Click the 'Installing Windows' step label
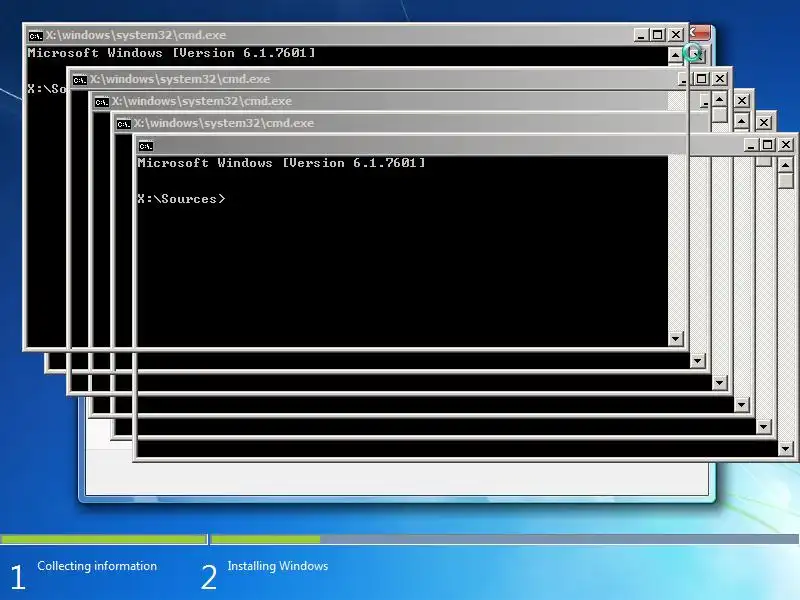The width and height of the screenshot is (800, 600). click(x=278, y=566)
